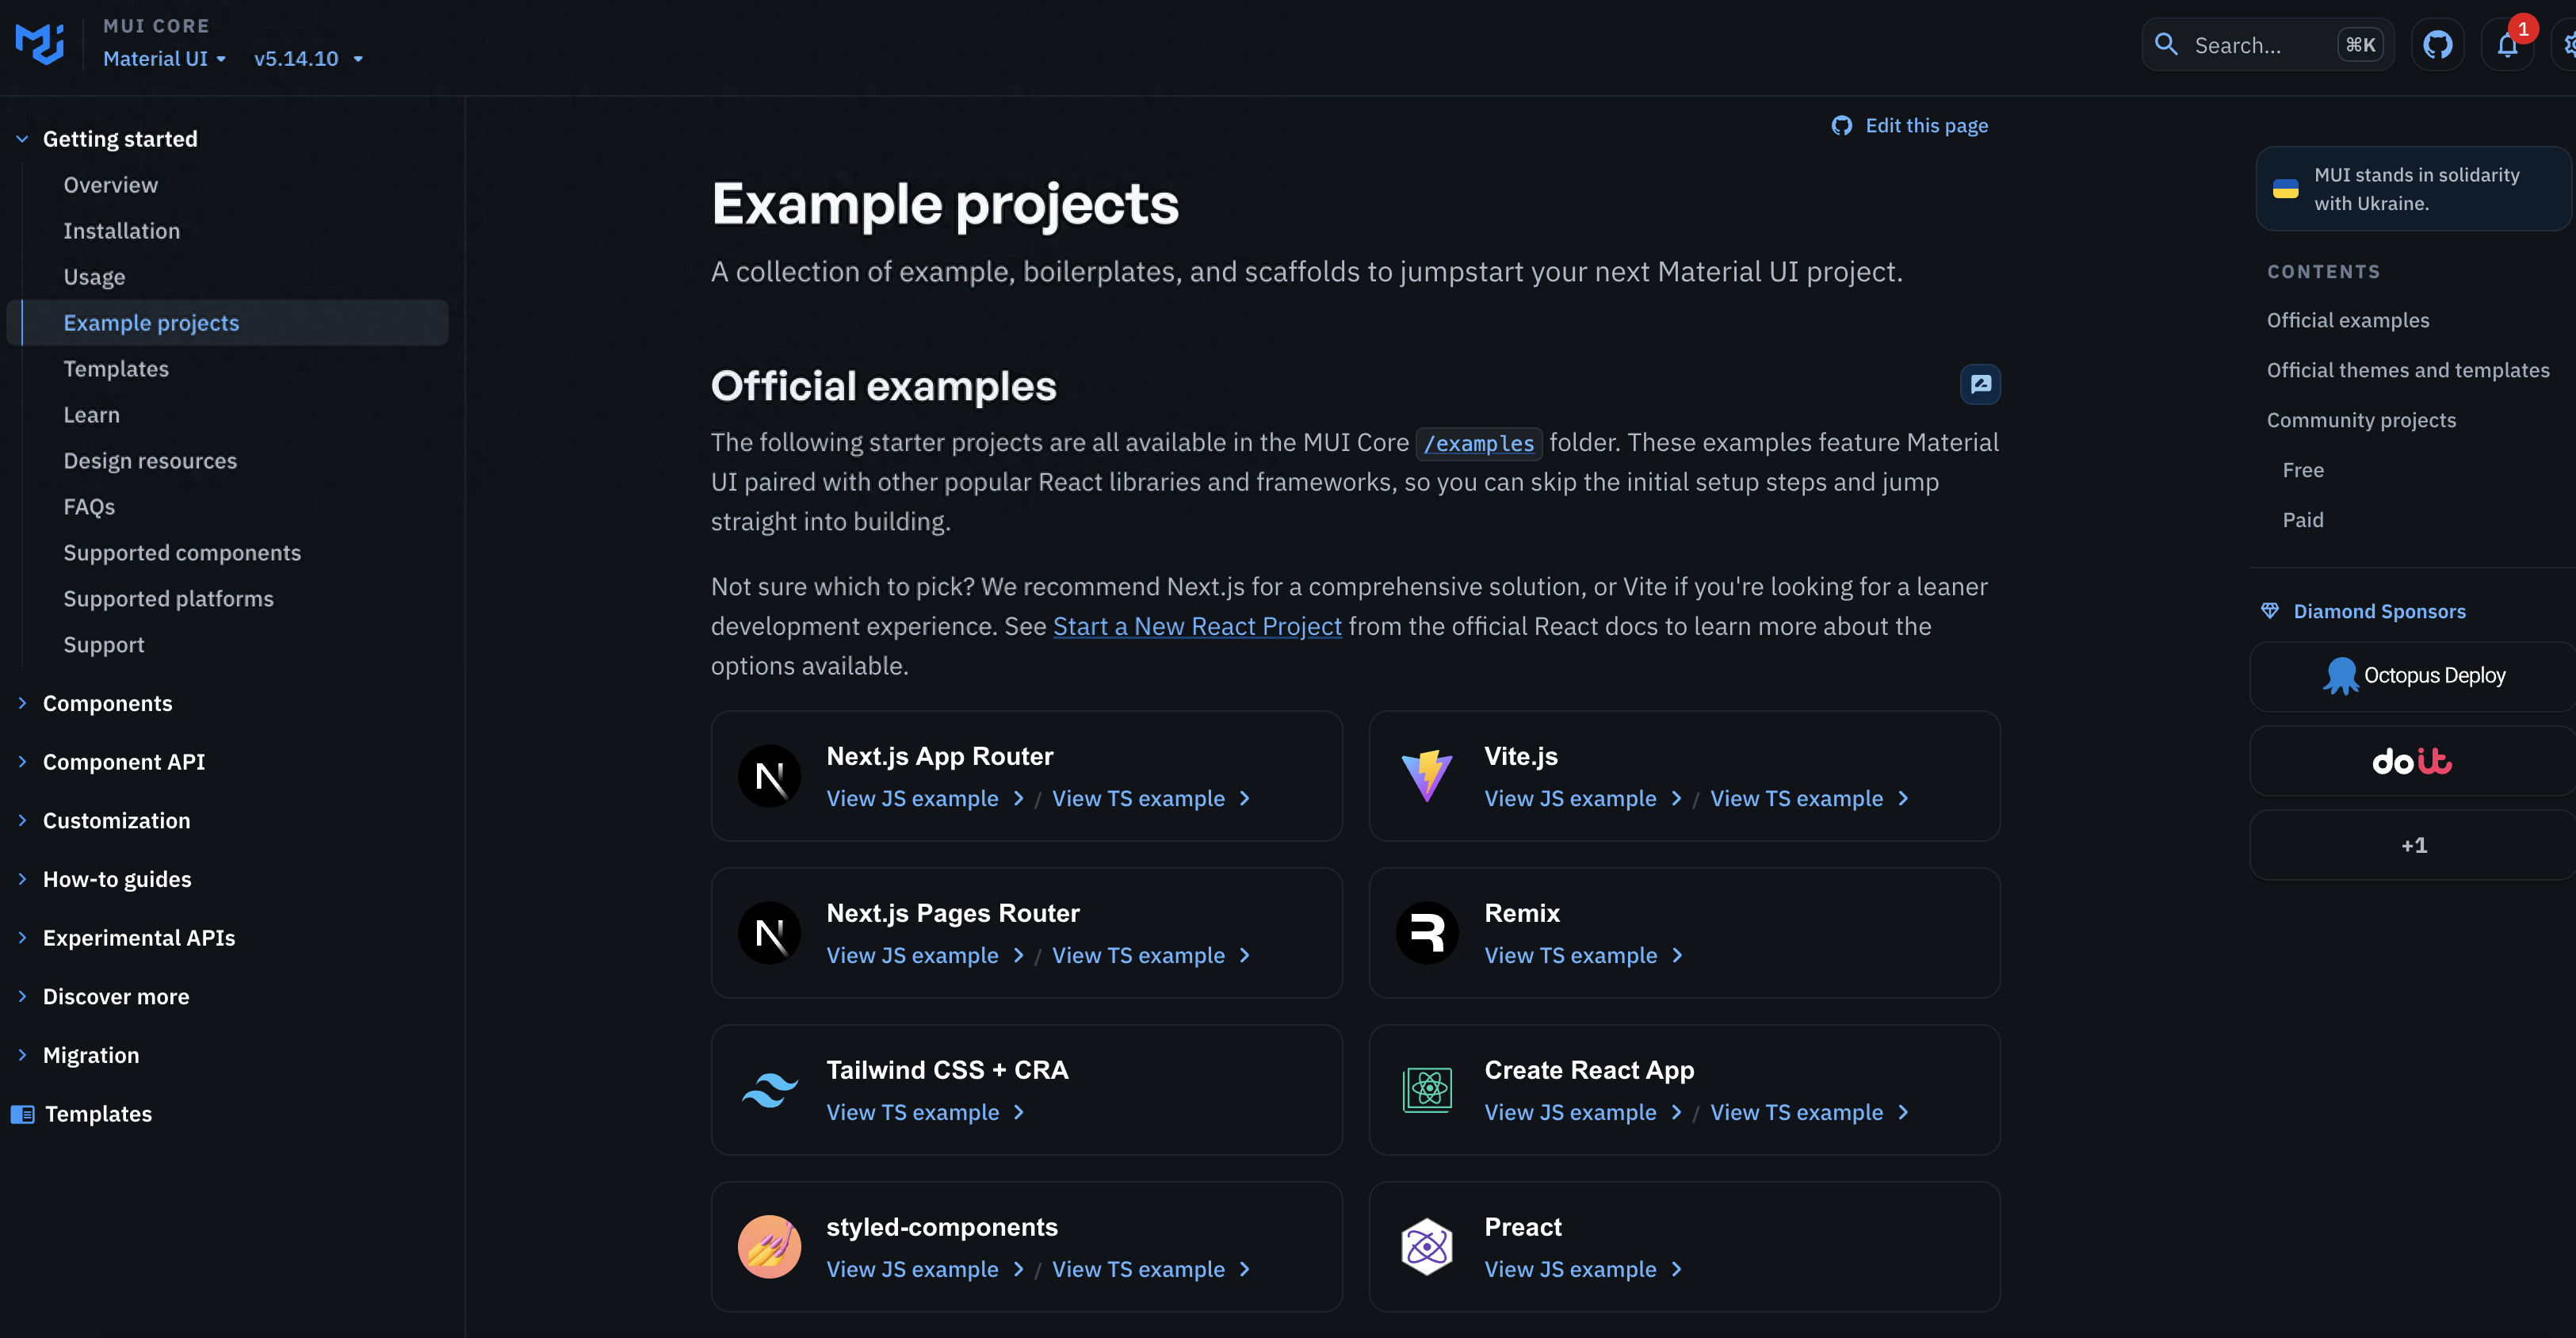The width and height of the screenshot is (2576, 1338).
Task: Click the GitHub icon next to Edit this page
Action: point(1841,126)
